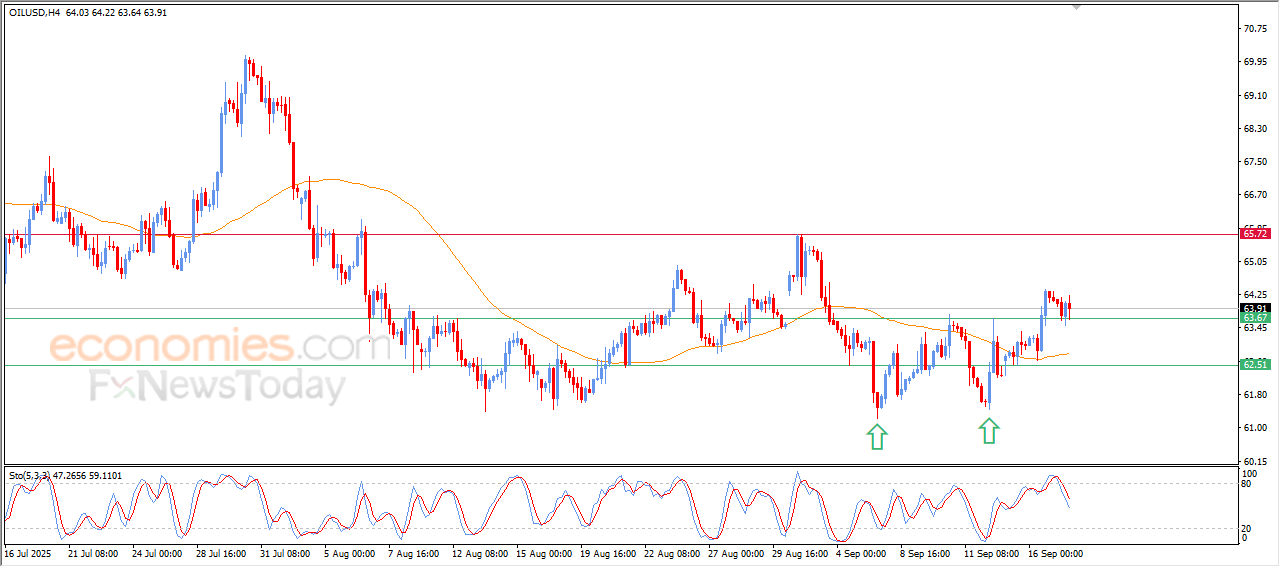Screen dimensions: 1280x567
Task: Select the red horizontal line at 65.72
Action: click(x=620, y=234)
